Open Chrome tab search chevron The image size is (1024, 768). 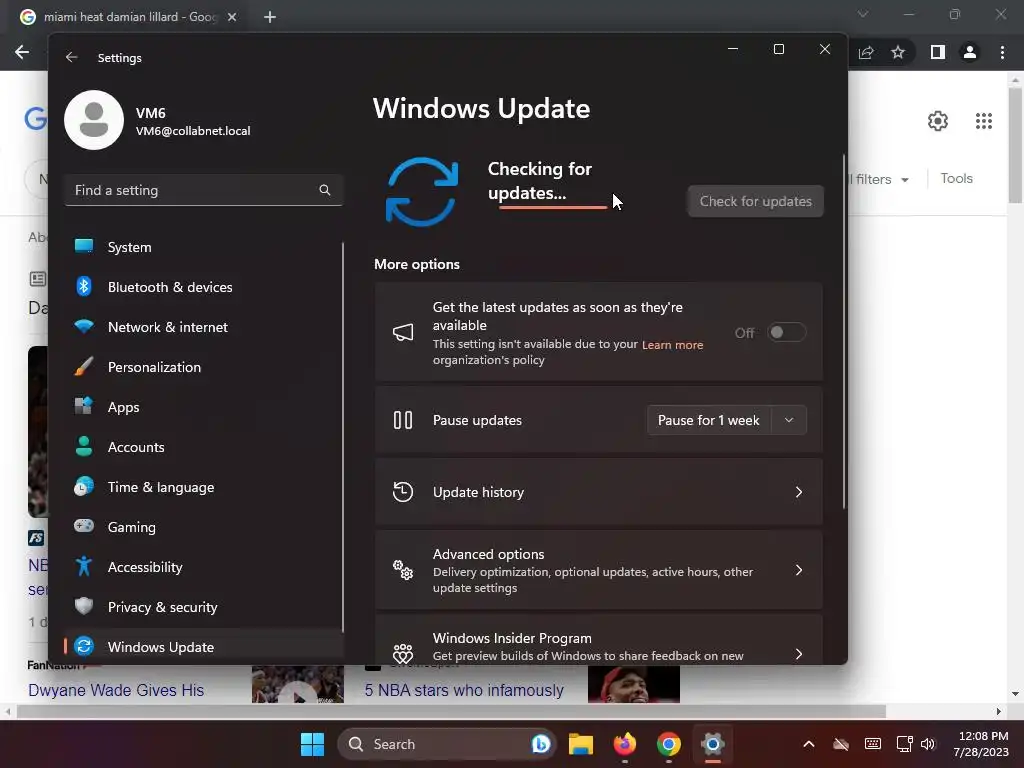[863, 14]
